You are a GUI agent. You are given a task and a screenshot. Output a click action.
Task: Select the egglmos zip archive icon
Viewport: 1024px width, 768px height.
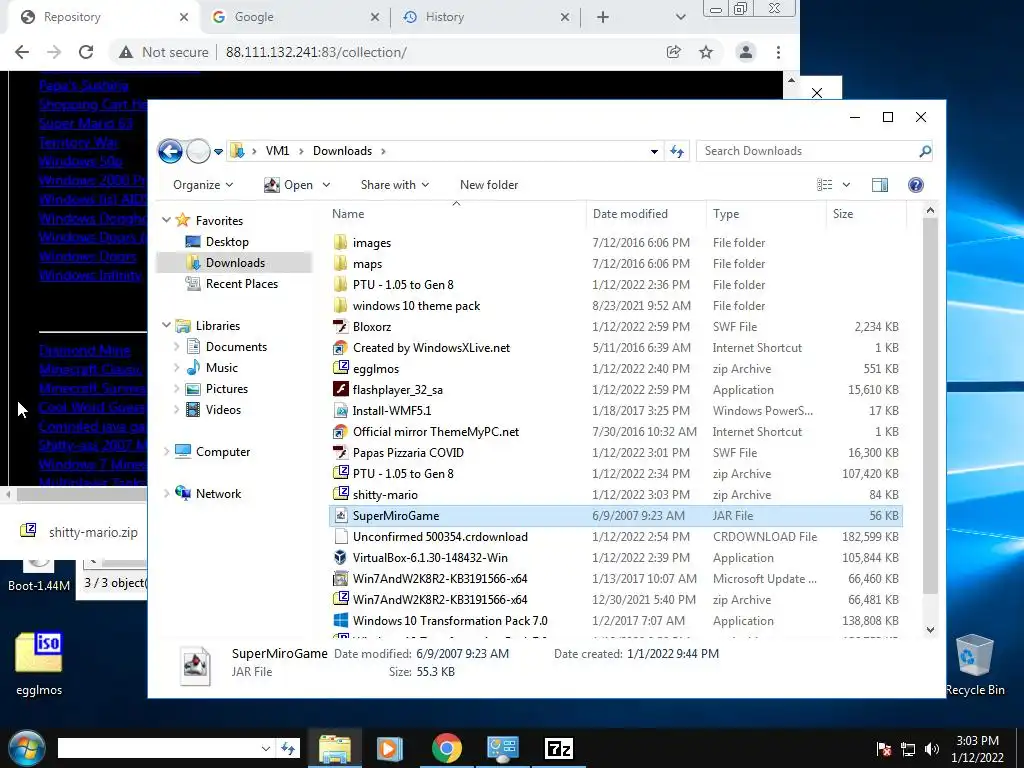click(340, 368)
